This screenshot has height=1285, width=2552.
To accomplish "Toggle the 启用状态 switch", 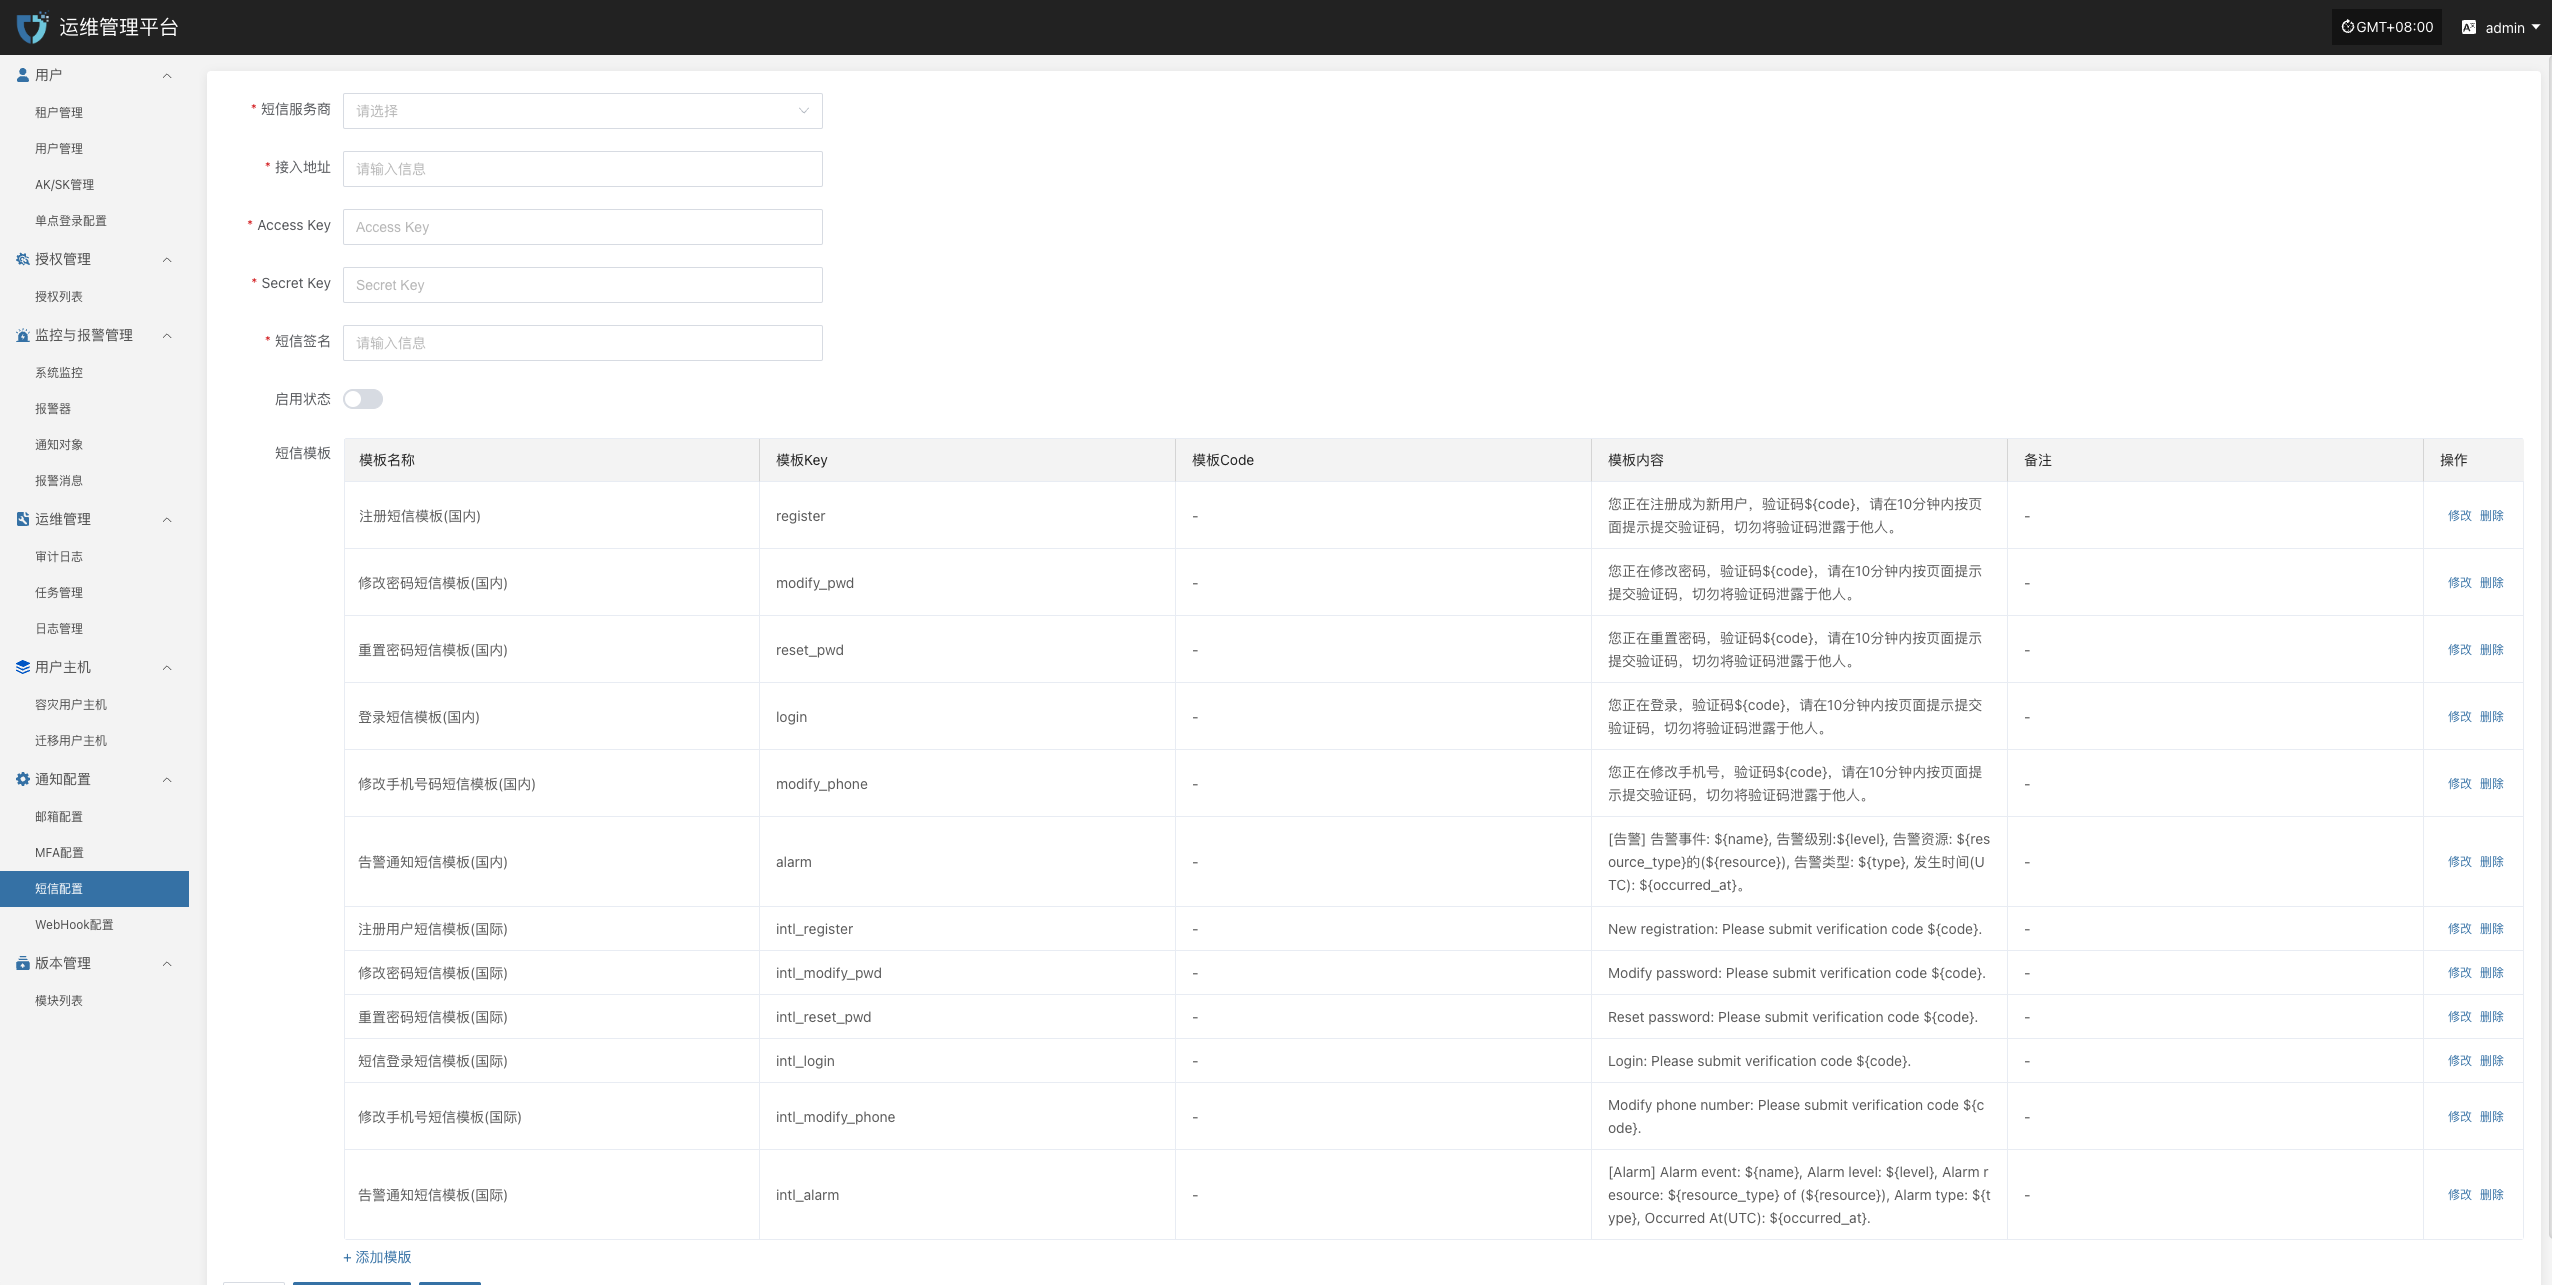I will coord(363,399).
